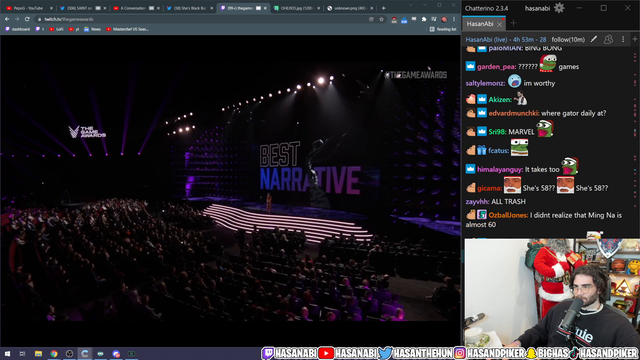Reload the Twitch page
This screenshot has height=360, width=640.
[27, 19]
